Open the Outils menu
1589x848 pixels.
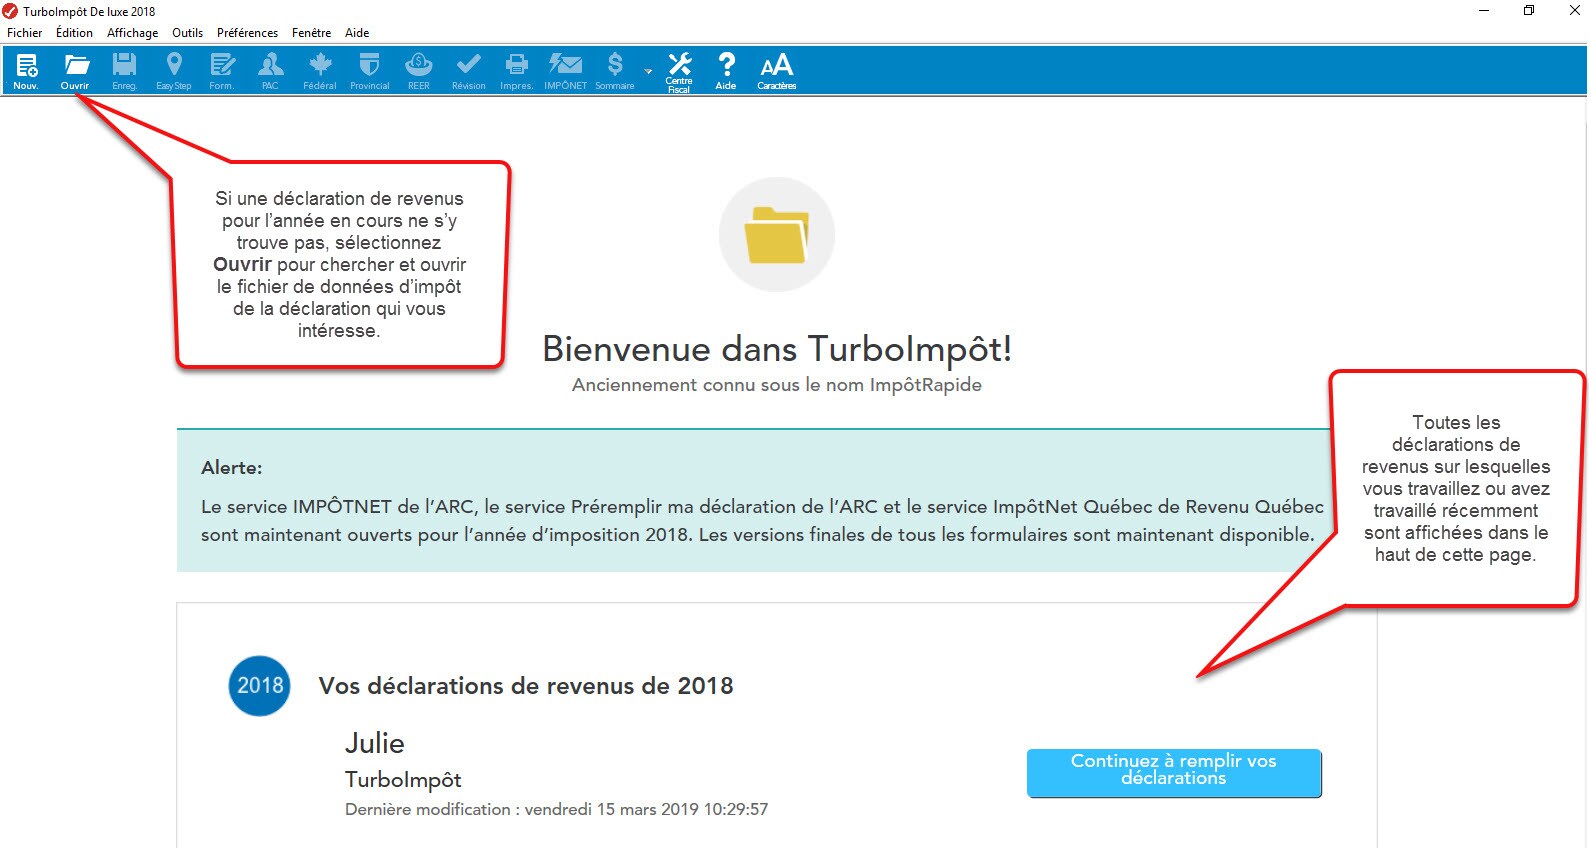(x=187, y=33)
